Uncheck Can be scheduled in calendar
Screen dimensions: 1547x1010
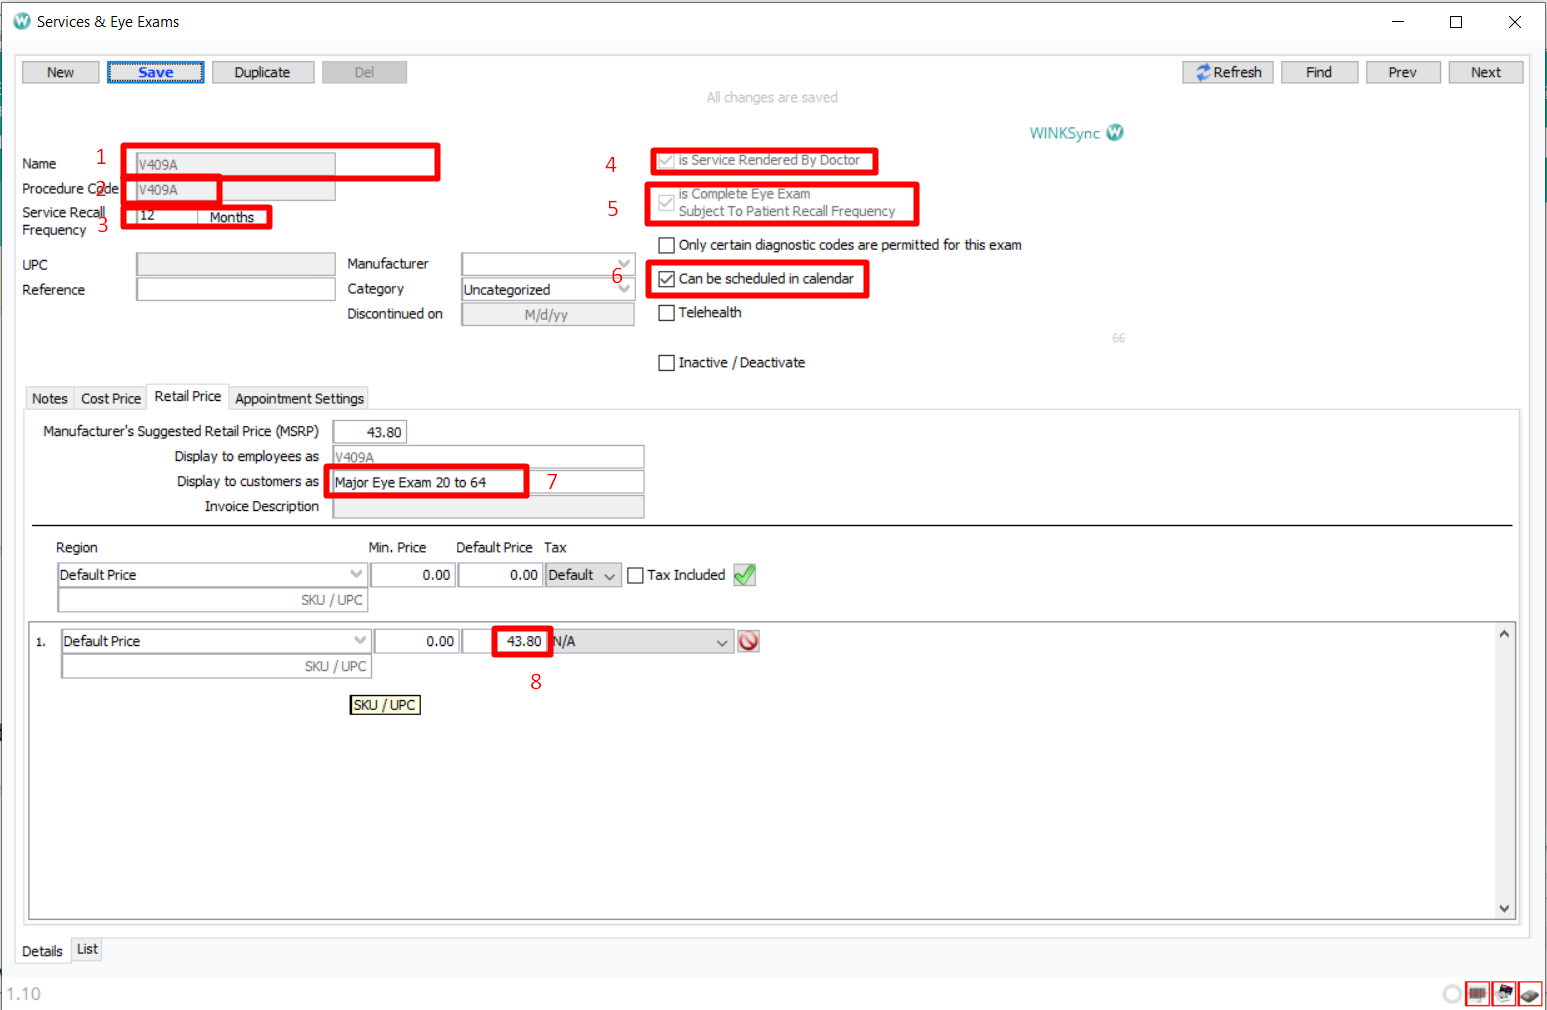(667, 279)
